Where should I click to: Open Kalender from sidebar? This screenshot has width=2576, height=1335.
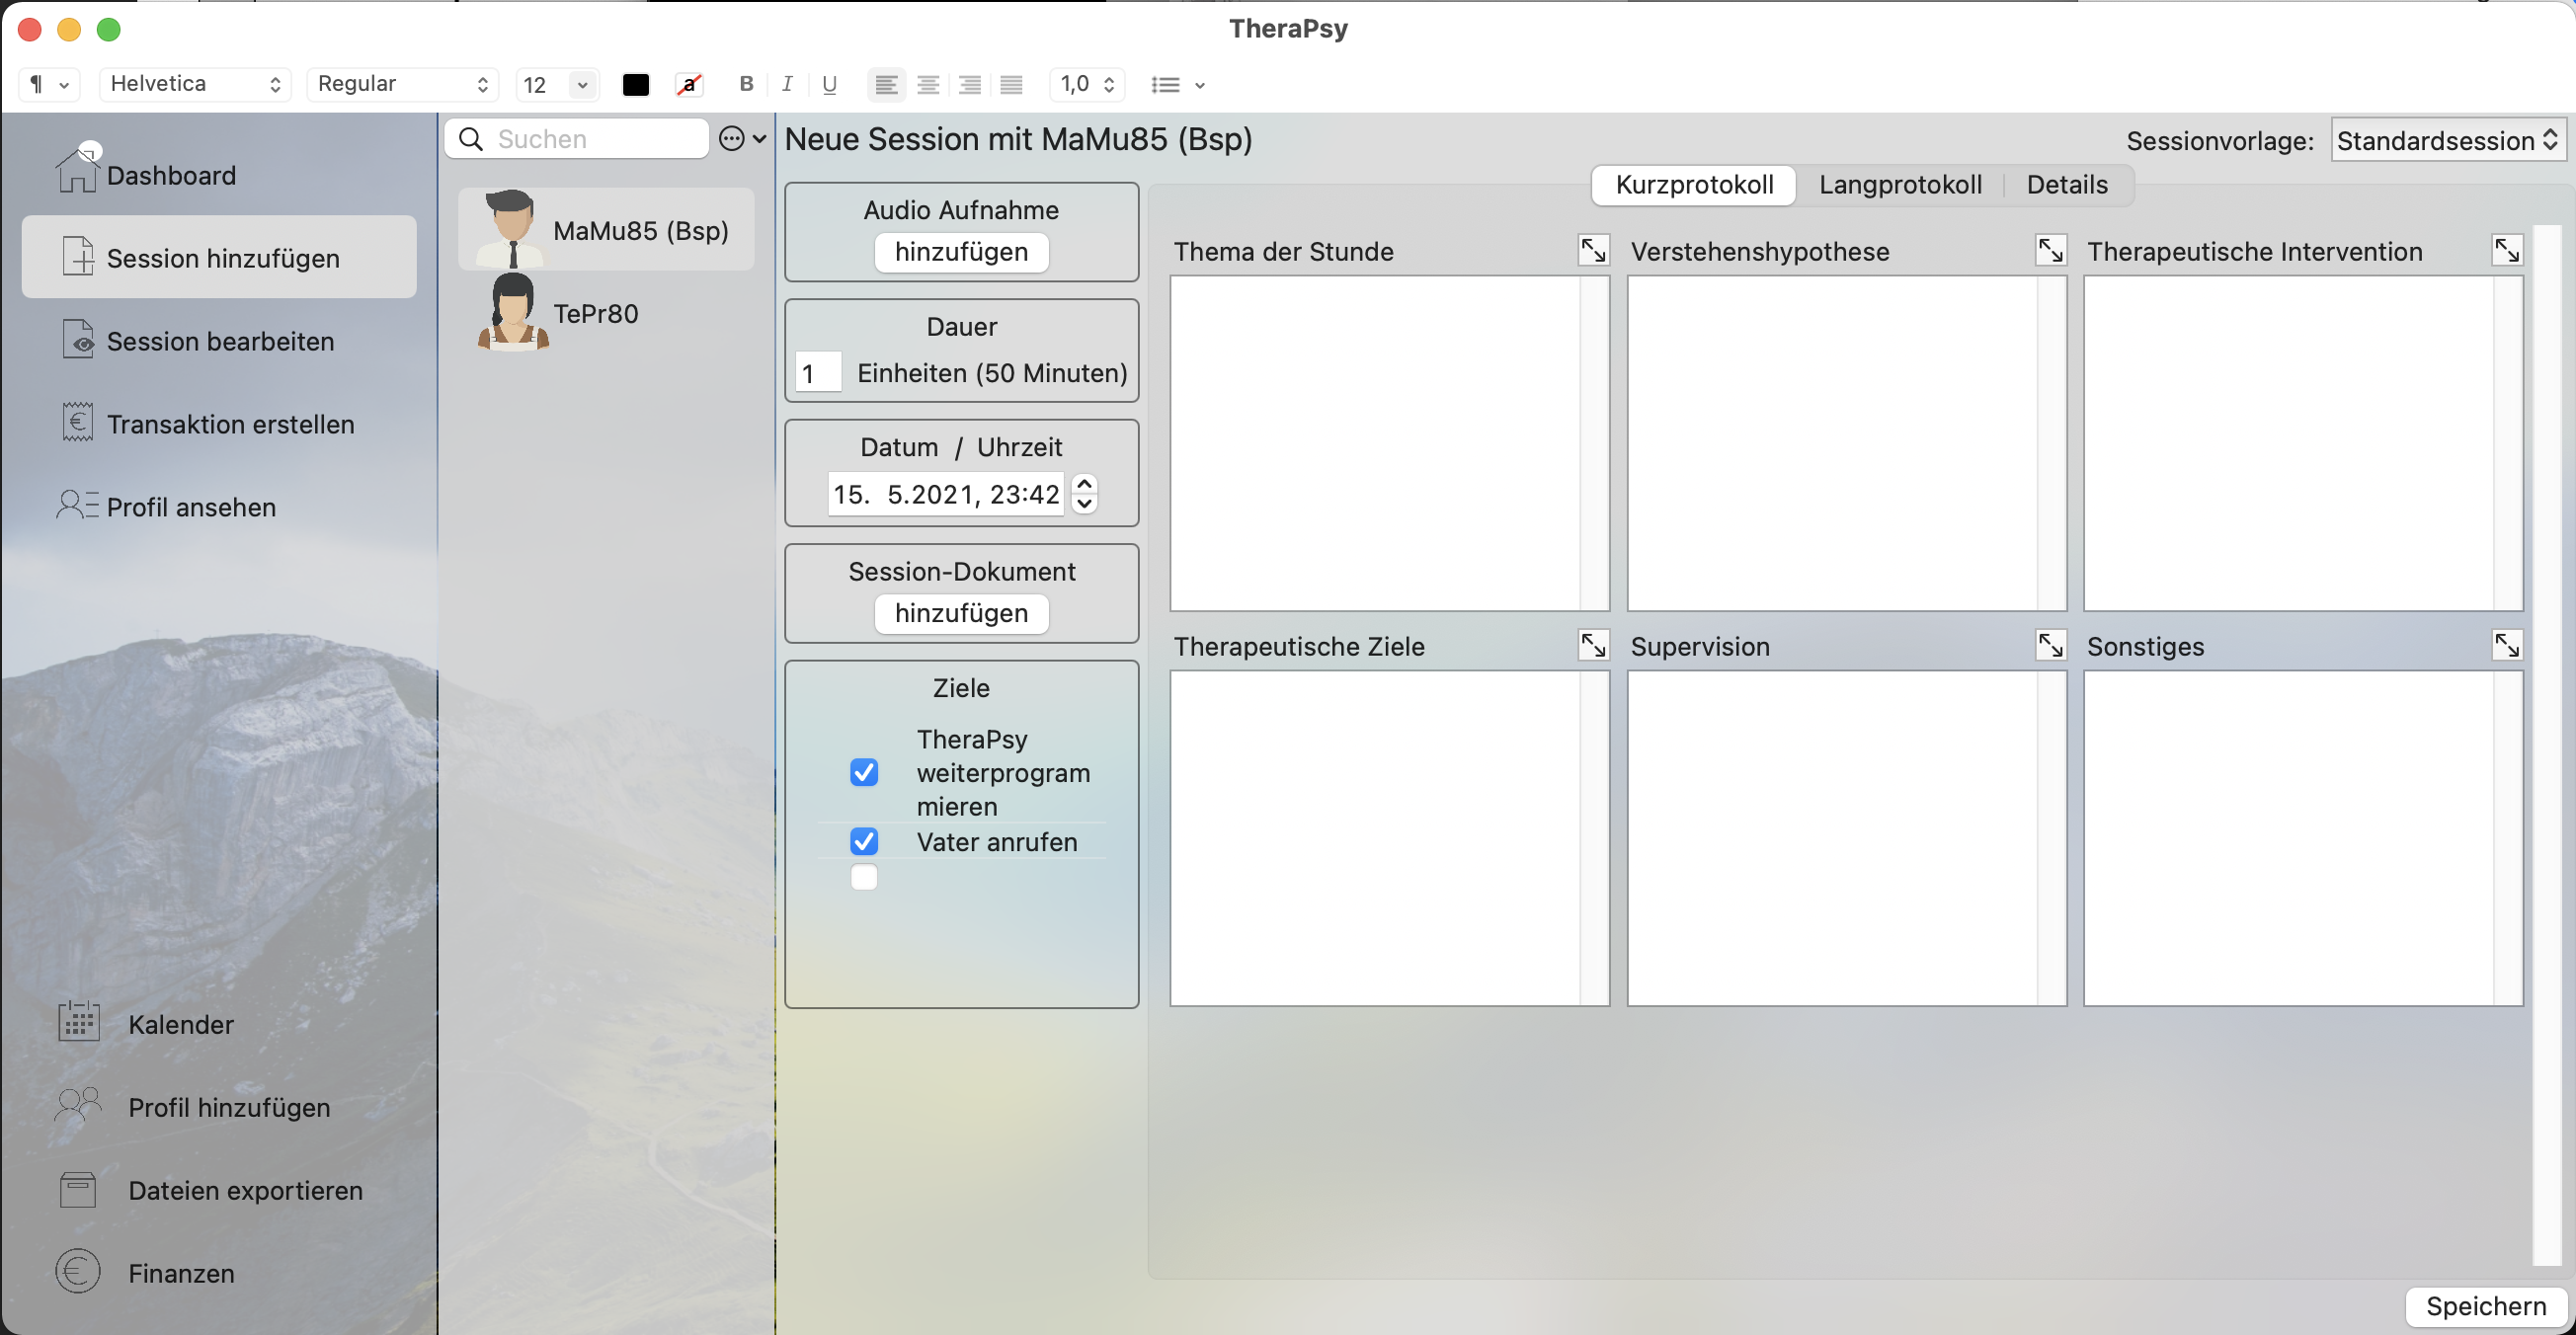[180, 1024]
